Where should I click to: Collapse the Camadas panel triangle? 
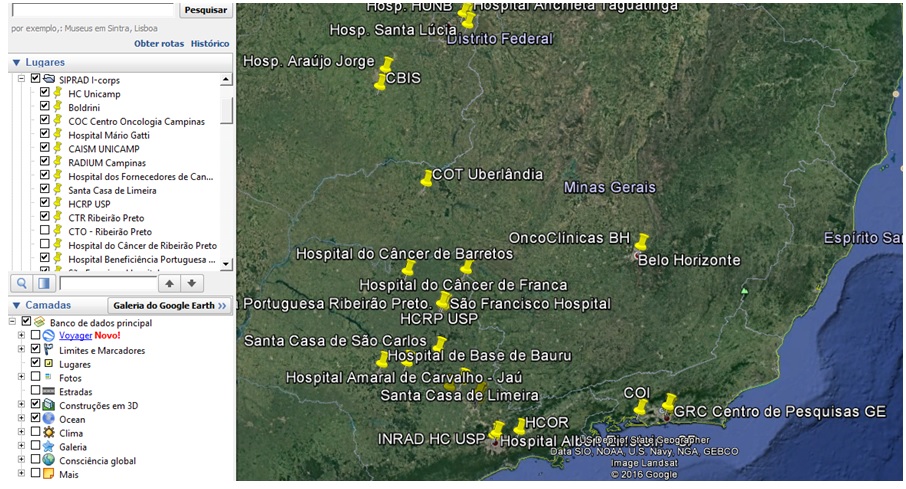coord(16,305)
